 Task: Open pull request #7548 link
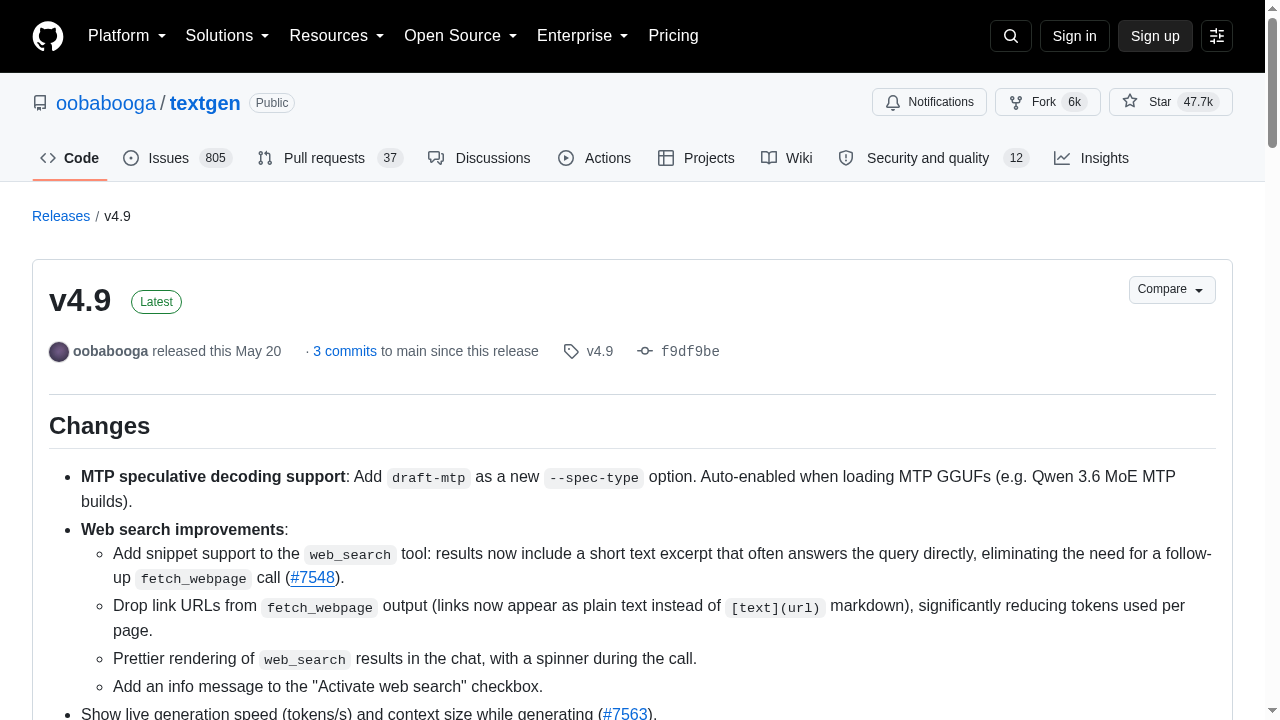coord(313,578)
